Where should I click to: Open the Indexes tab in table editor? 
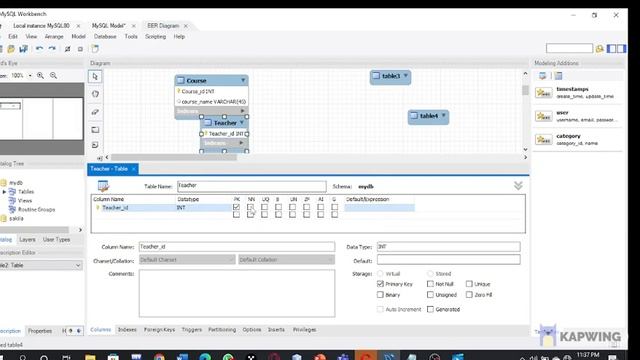(127, 329)
